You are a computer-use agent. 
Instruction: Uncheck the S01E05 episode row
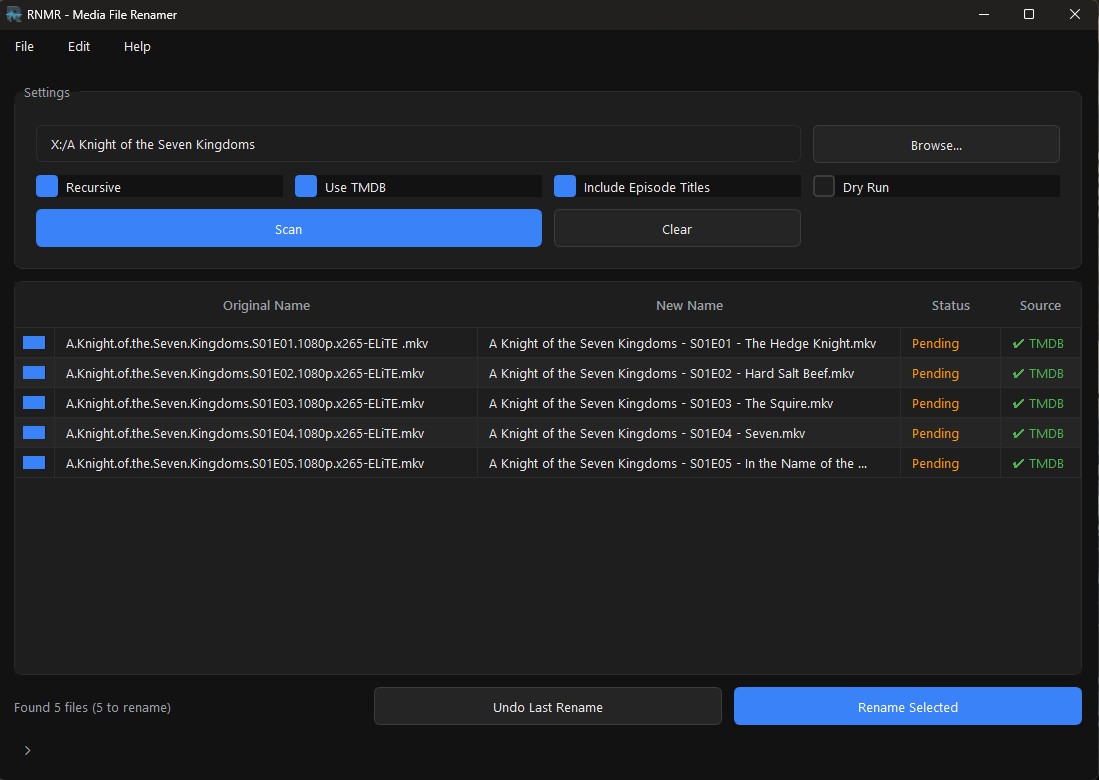34,463
